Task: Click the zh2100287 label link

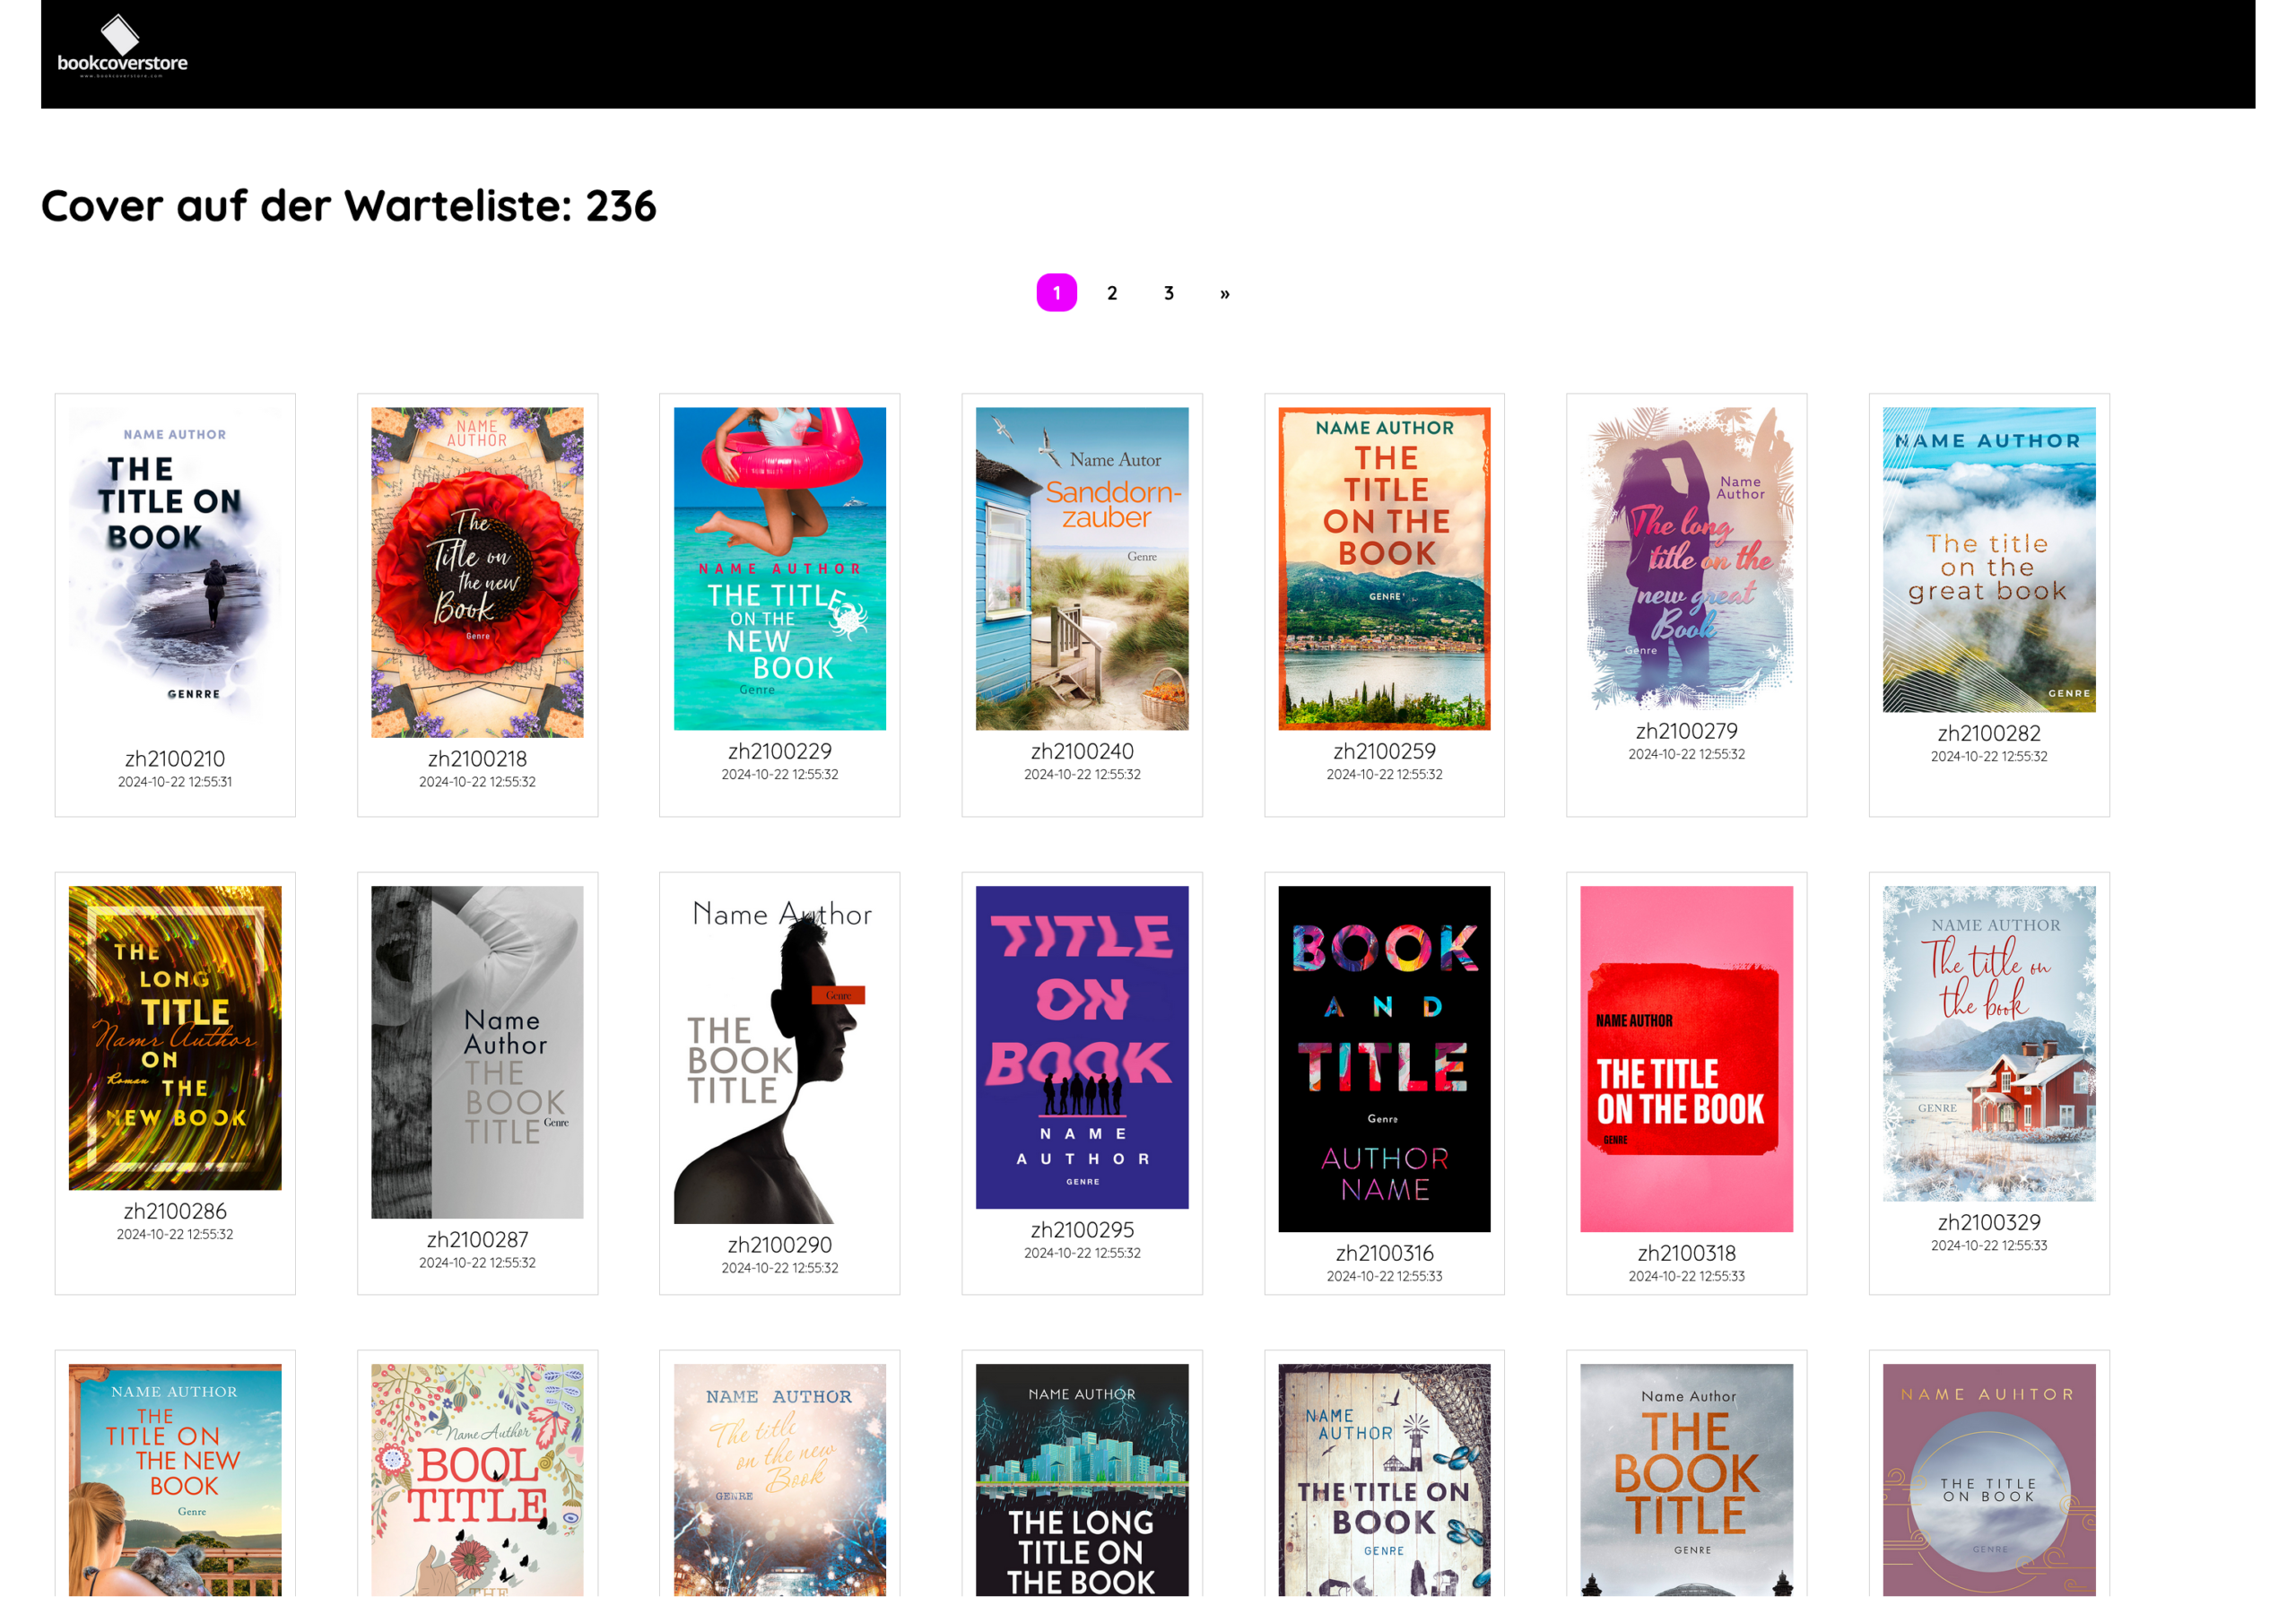Action: (477, 1239)
